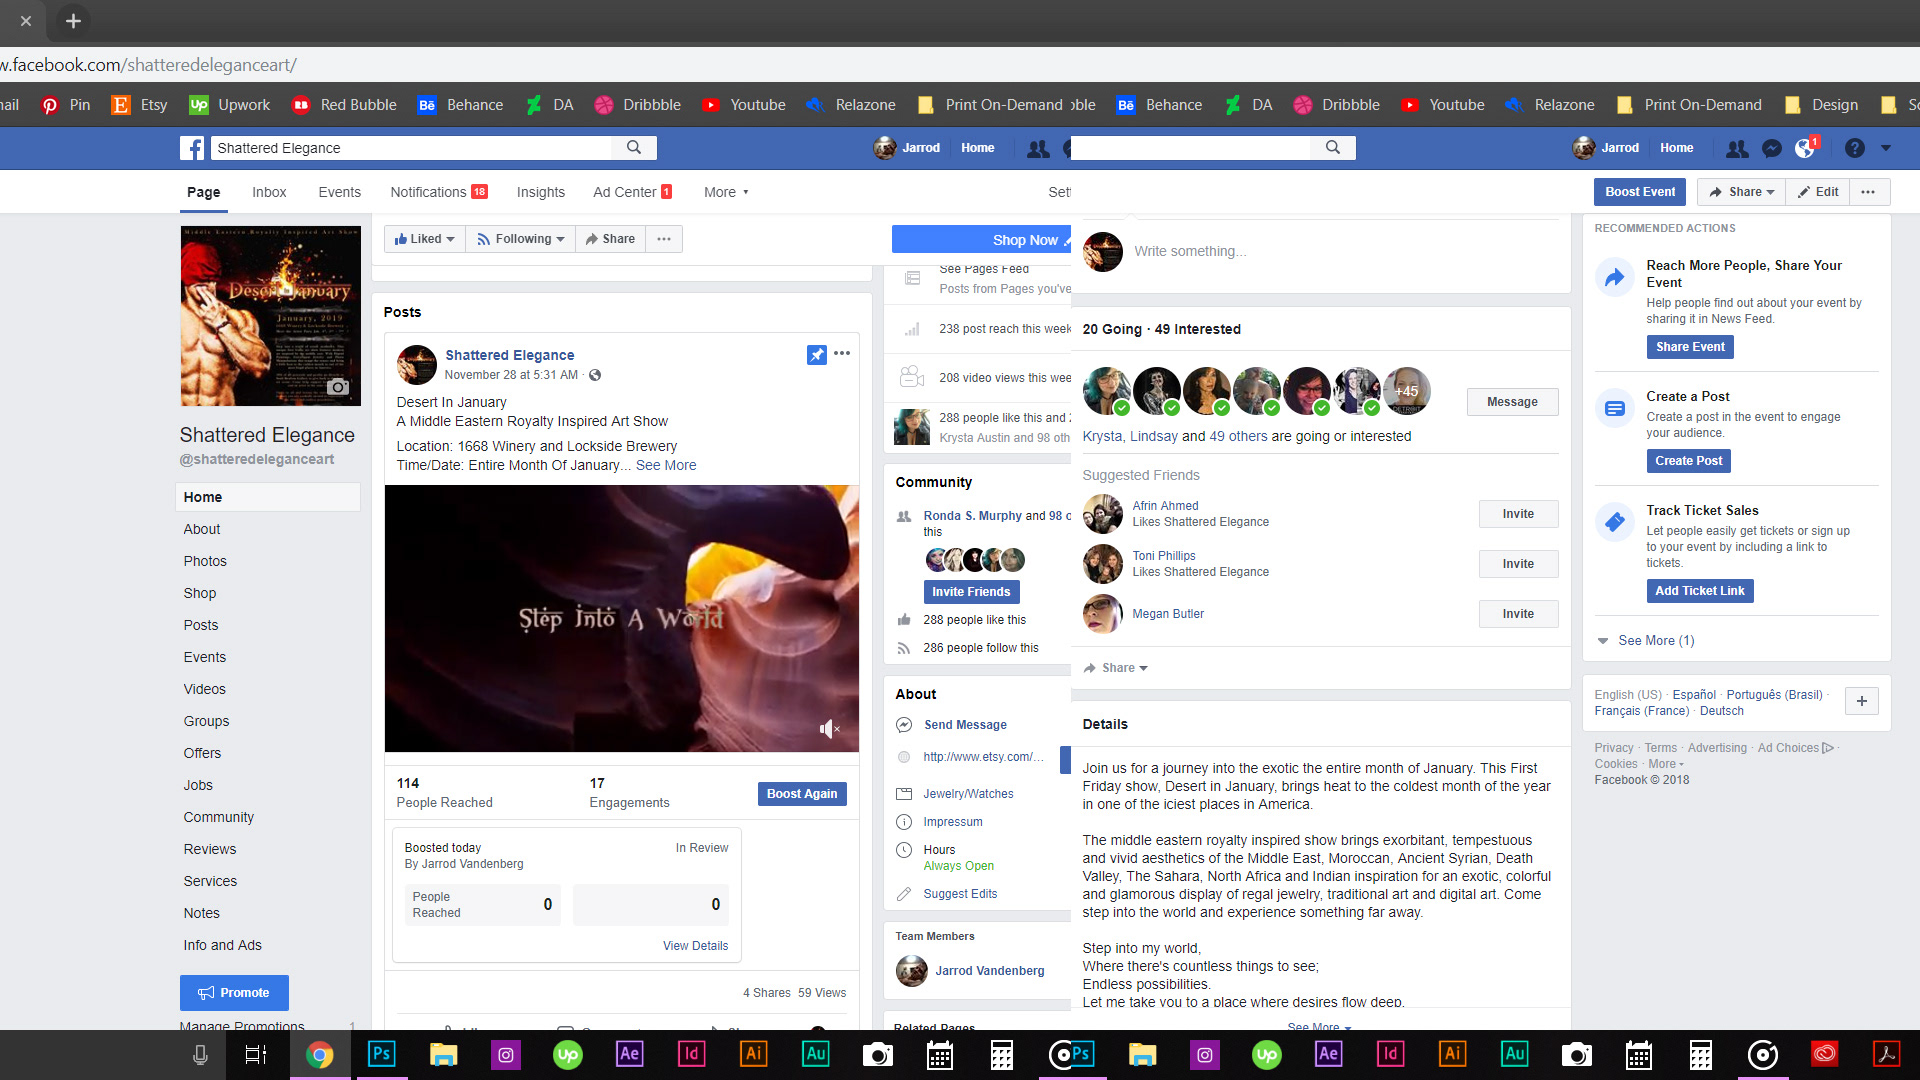The image size is (1920, 1080).
Task: Launch Adobe Acrobat from taskbar
Action: 1886,1054
